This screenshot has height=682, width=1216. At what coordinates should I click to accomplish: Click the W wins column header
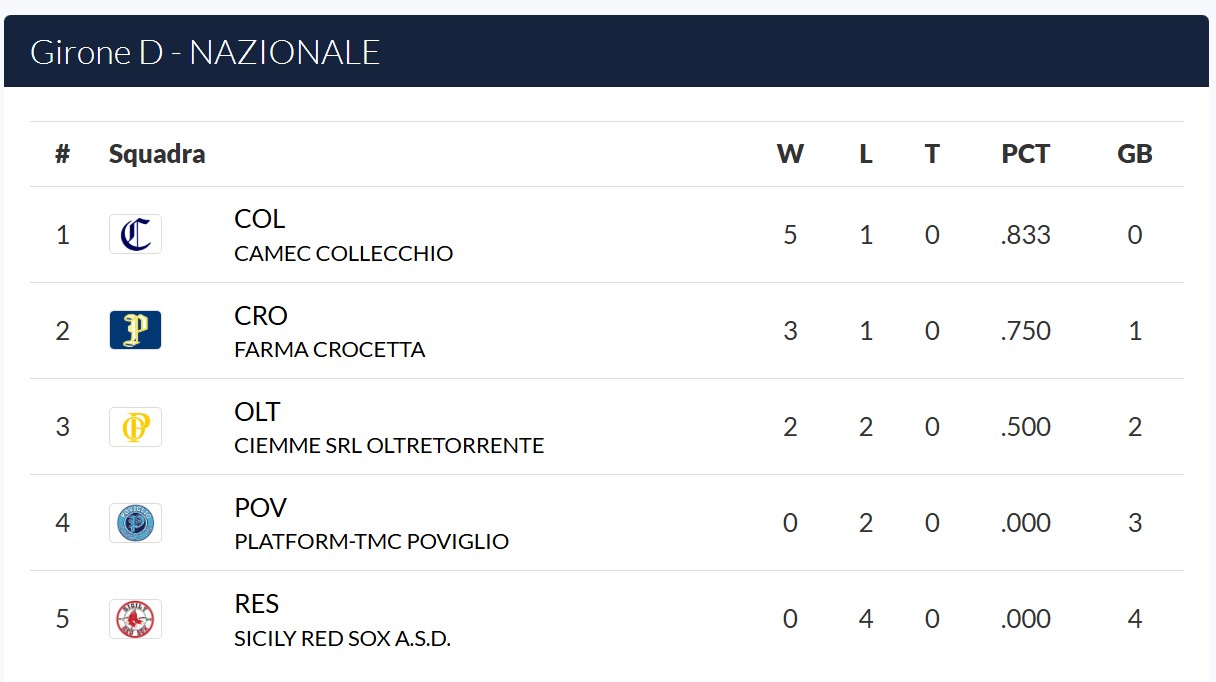click(790, 154)
